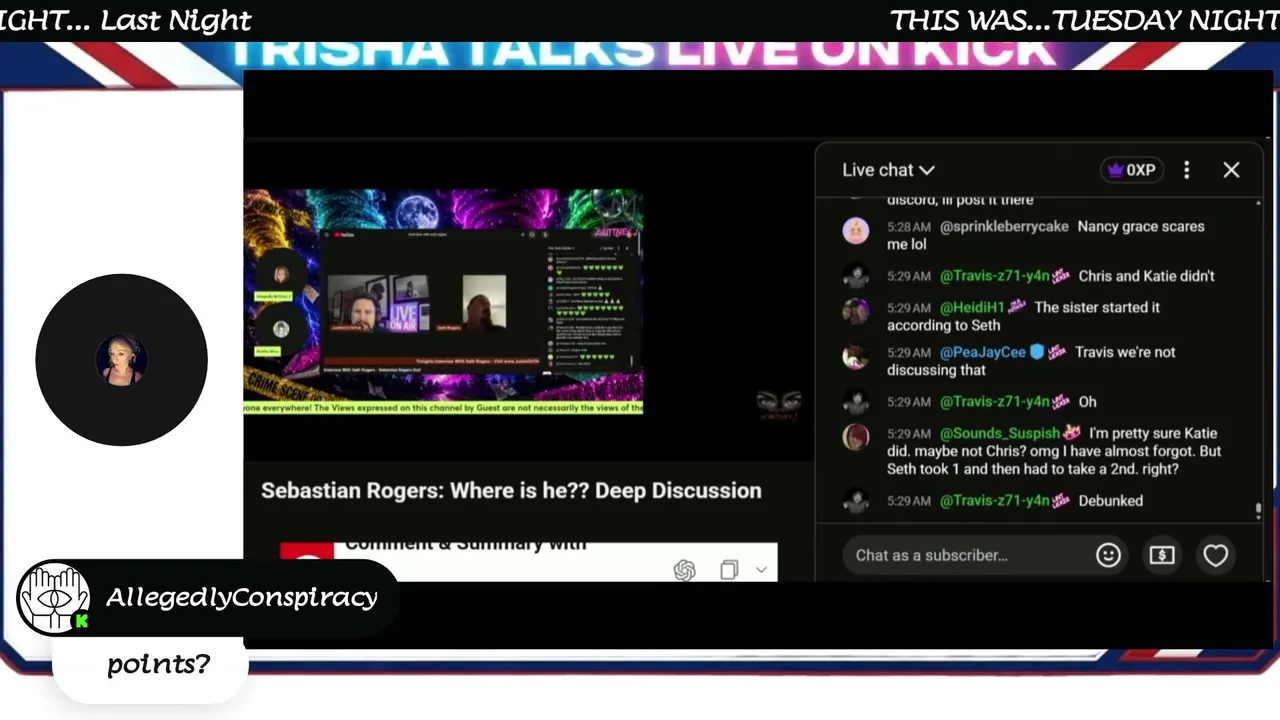Click the embedded interview video thumbnail

[443, 301]
